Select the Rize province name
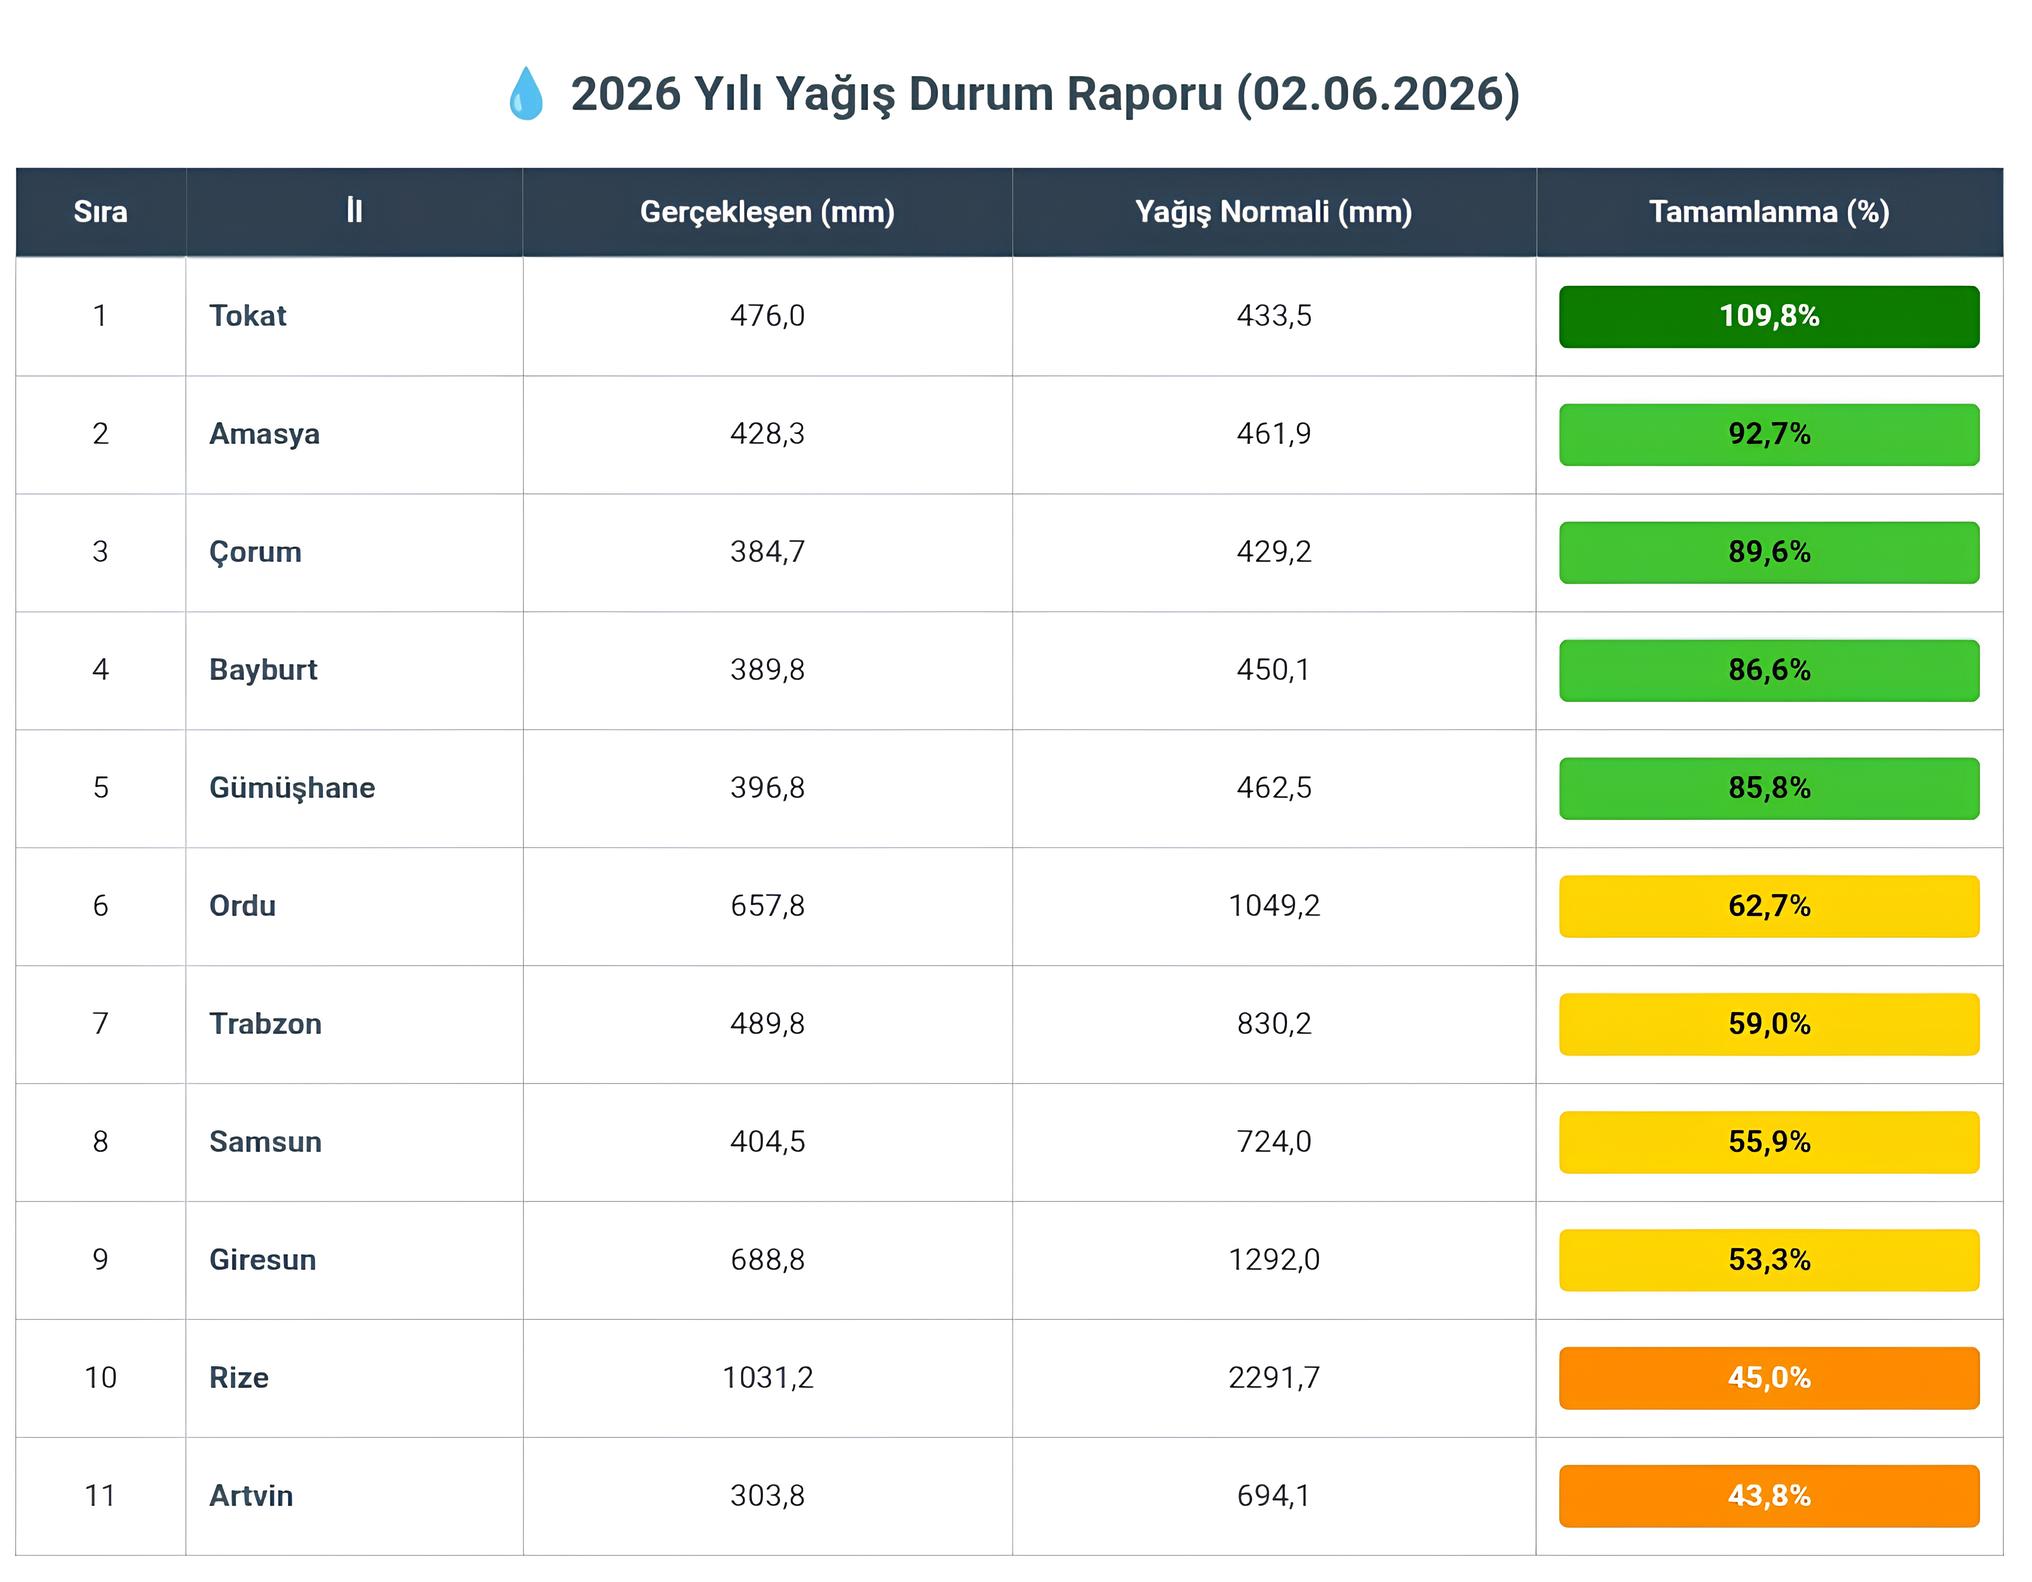This screenshot has width=2032, height=1582. click(239, 1378)
